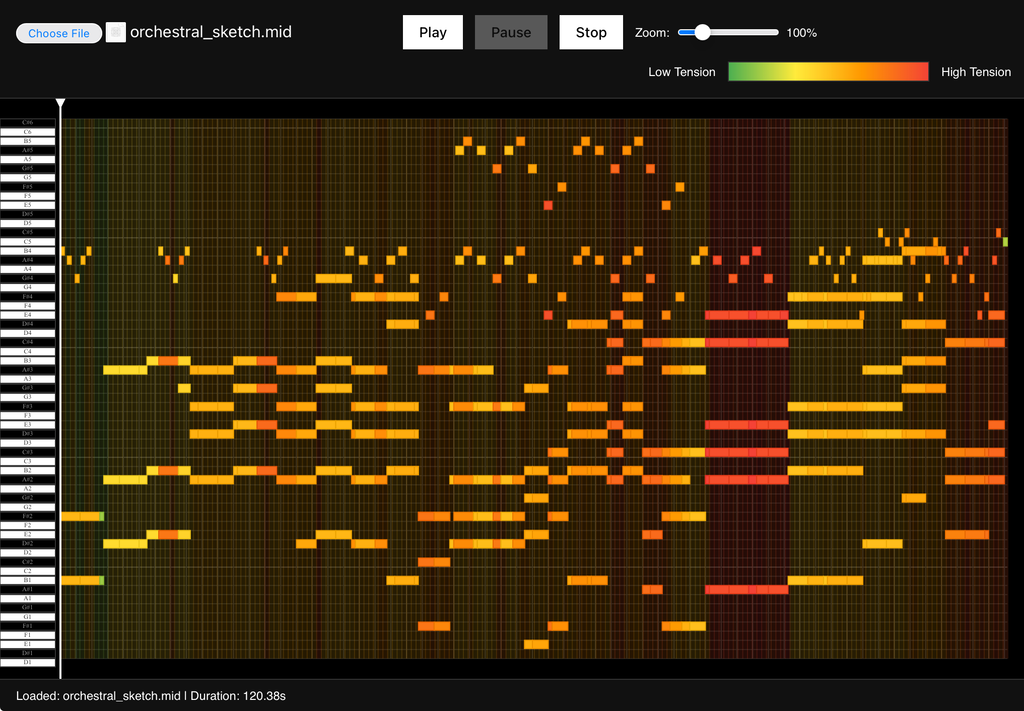Click the C#2 orange note block
This screenshot has width=1024, height=711.
[x=434, y=562]
